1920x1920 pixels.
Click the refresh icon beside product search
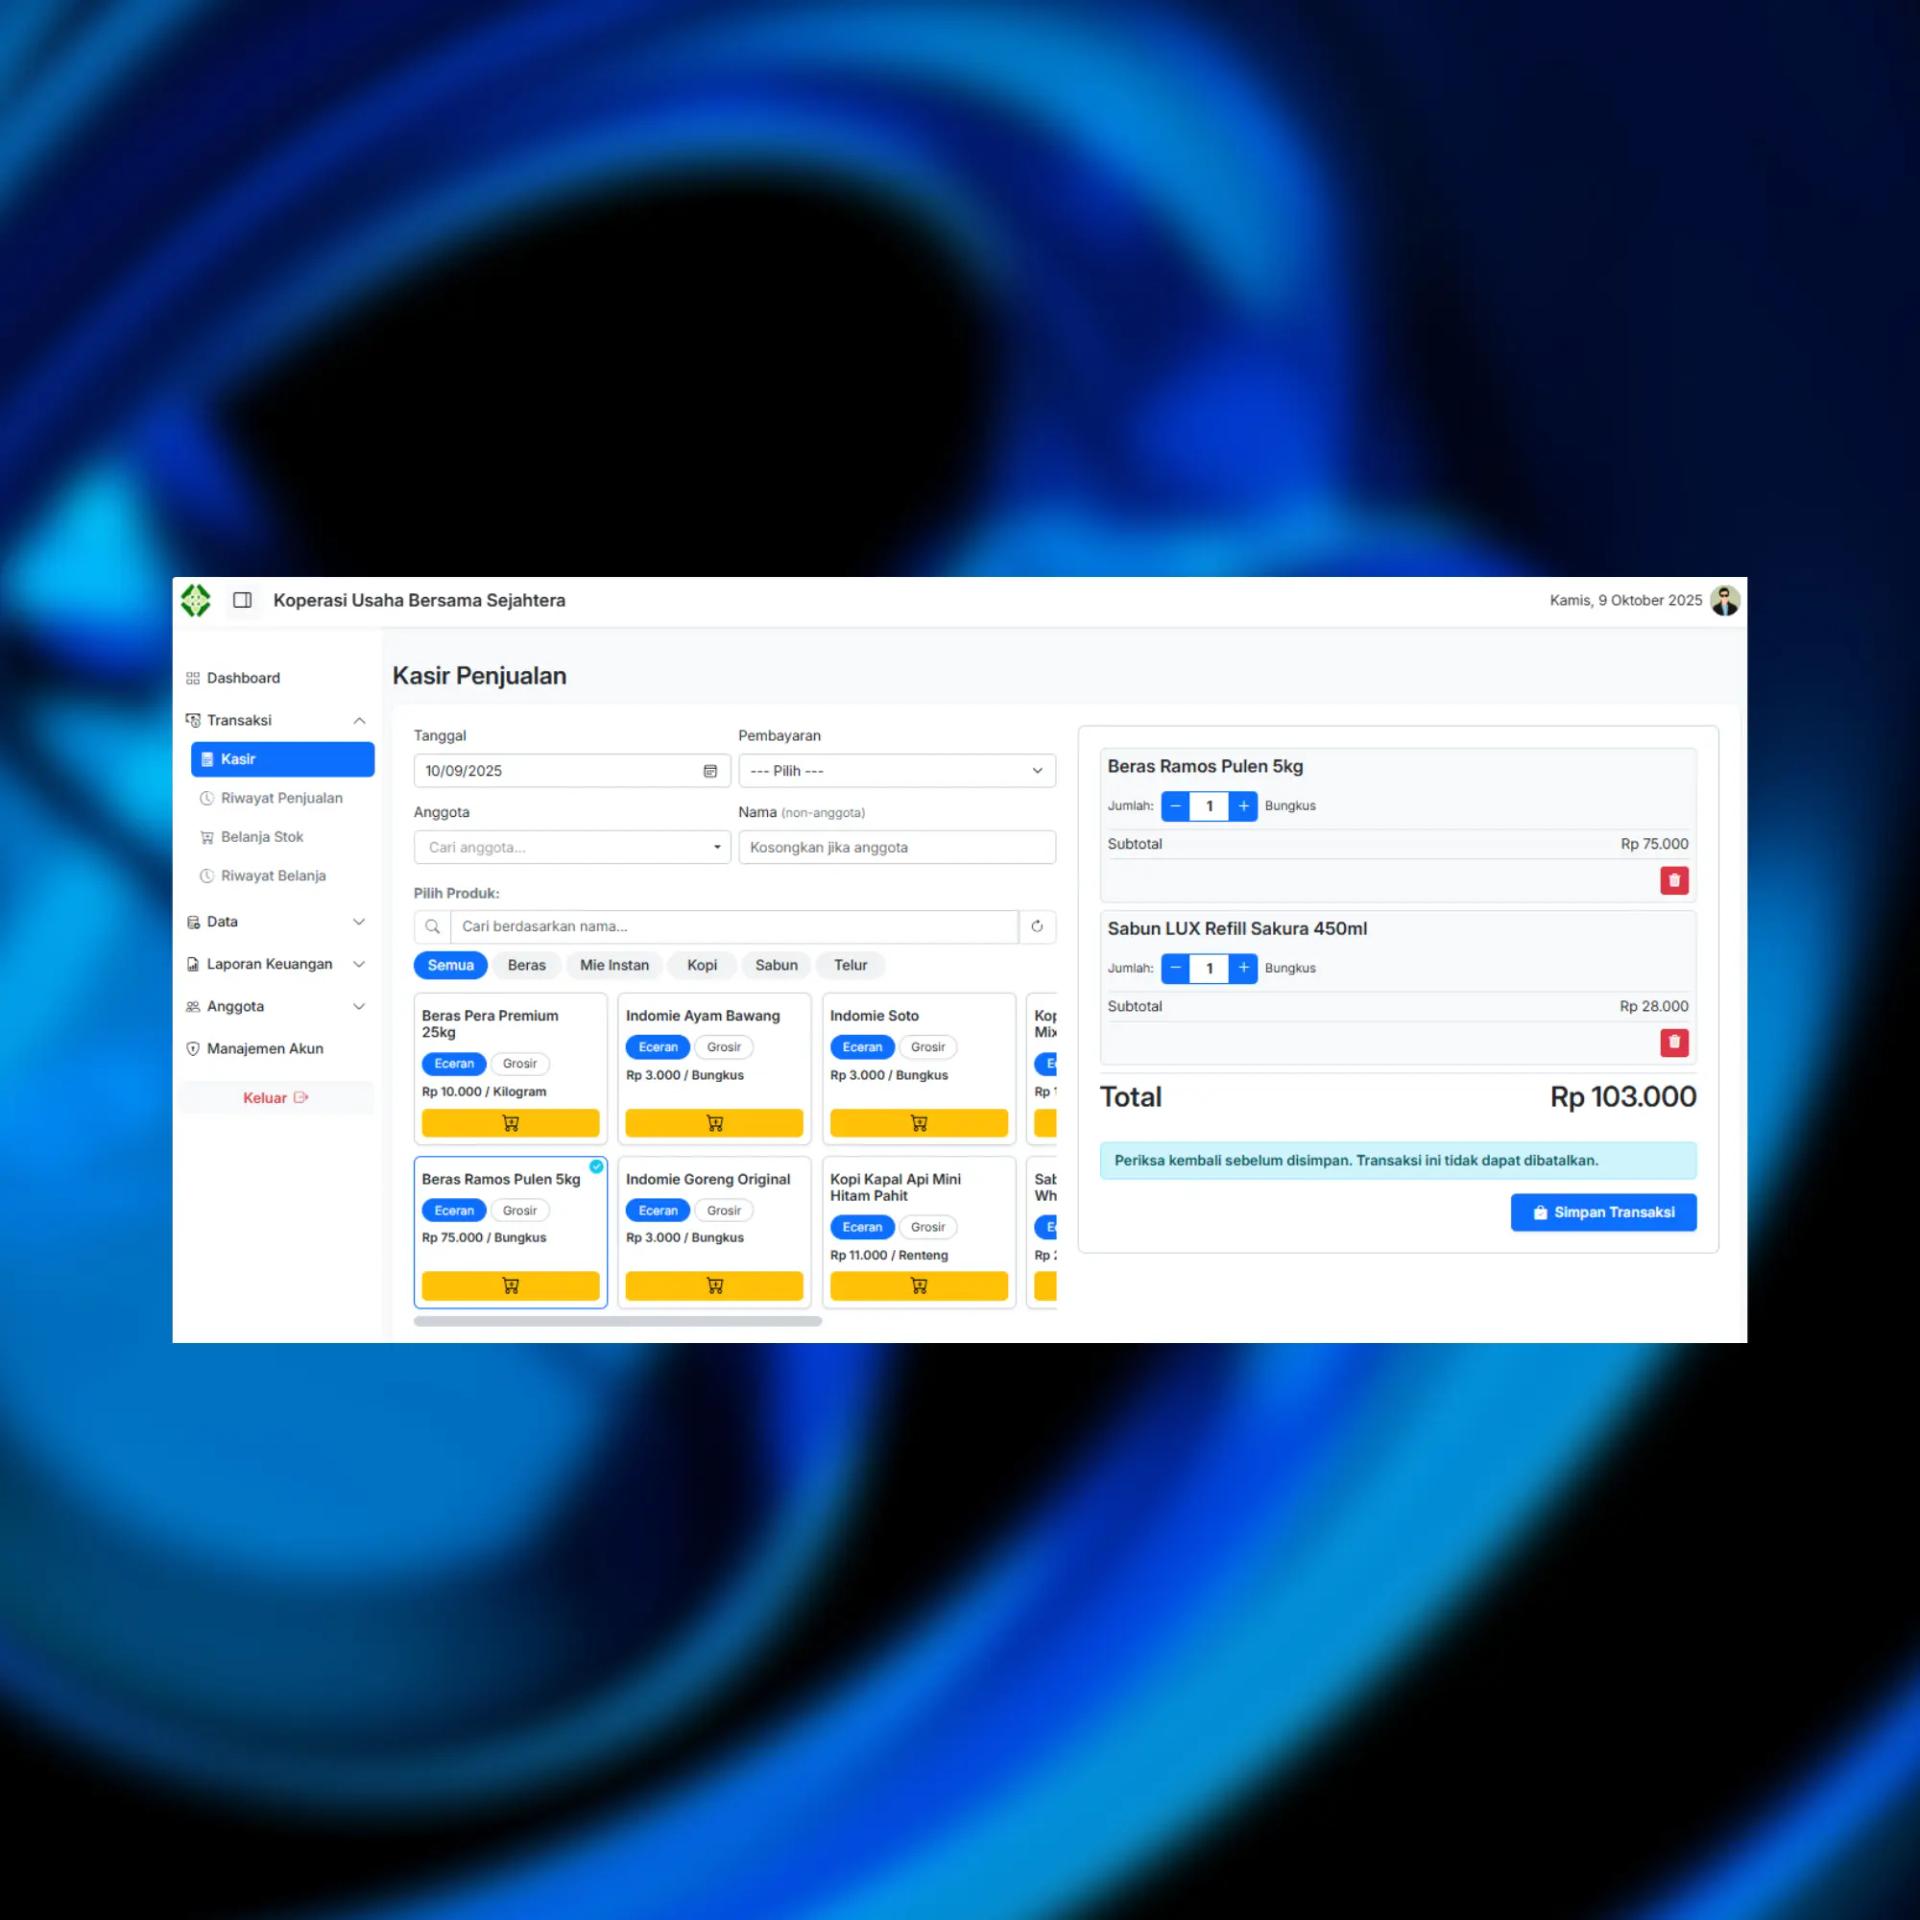coord(1037,926)
